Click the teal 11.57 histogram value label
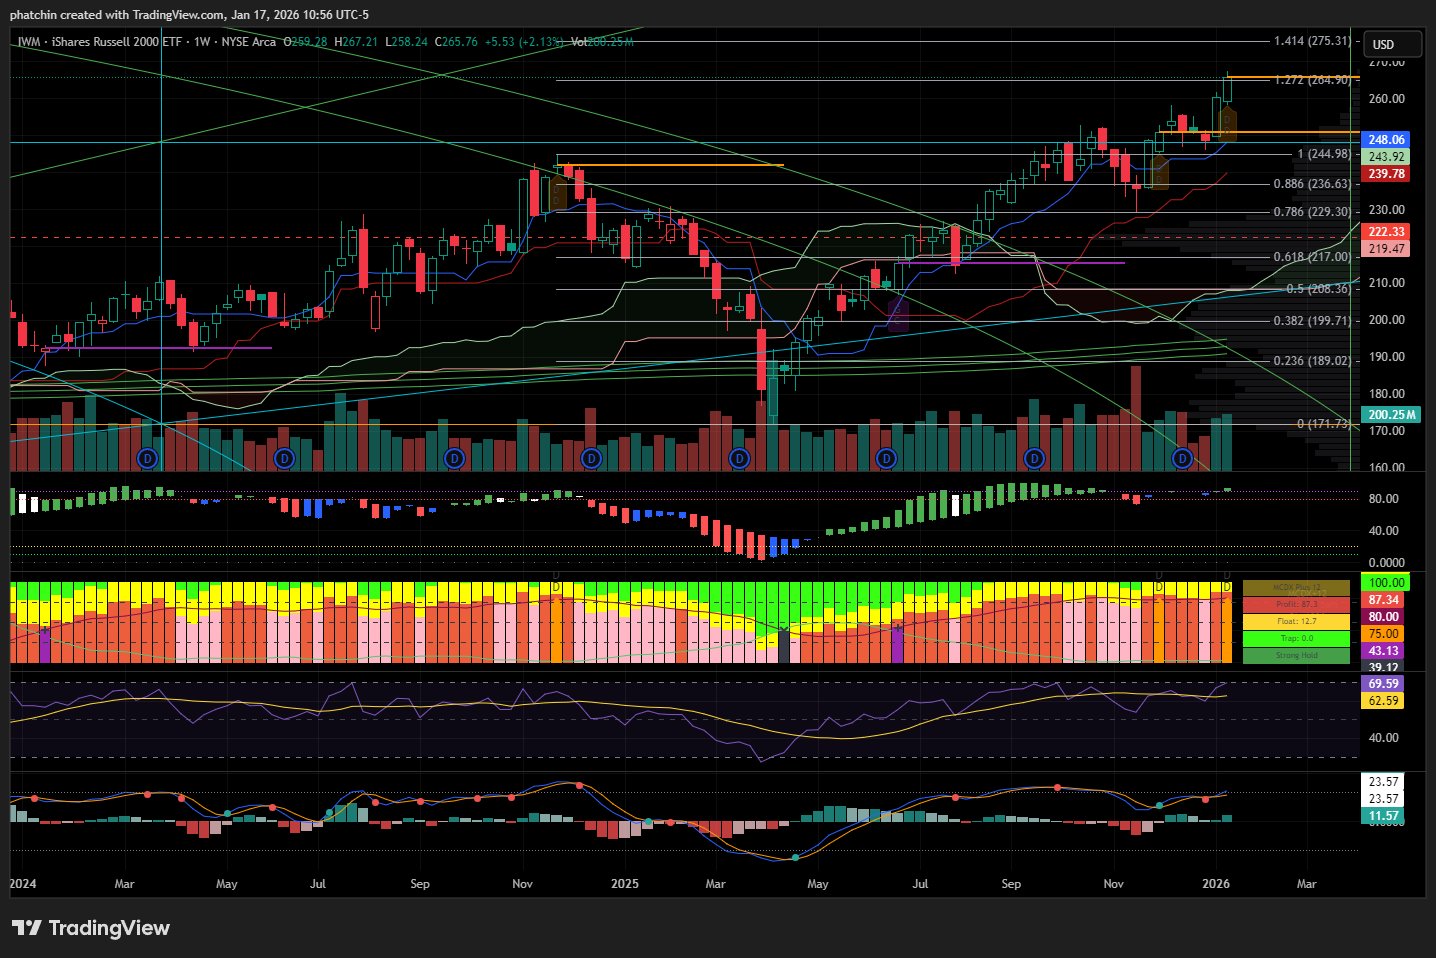 coord(1383,816)
